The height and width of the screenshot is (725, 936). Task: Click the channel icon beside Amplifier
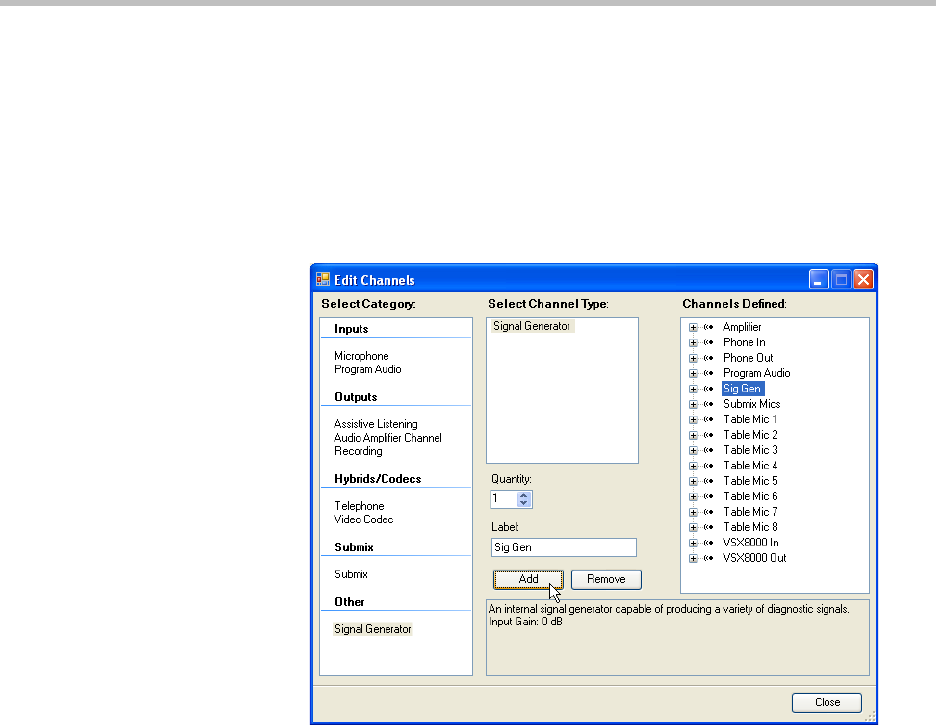[708, 328]
